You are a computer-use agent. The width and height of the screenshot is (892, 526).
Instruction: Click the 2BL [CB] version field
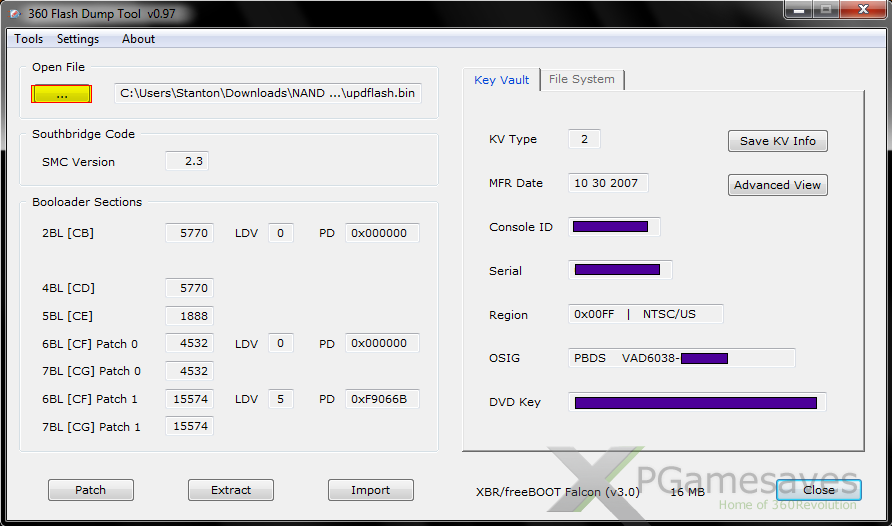189,233
